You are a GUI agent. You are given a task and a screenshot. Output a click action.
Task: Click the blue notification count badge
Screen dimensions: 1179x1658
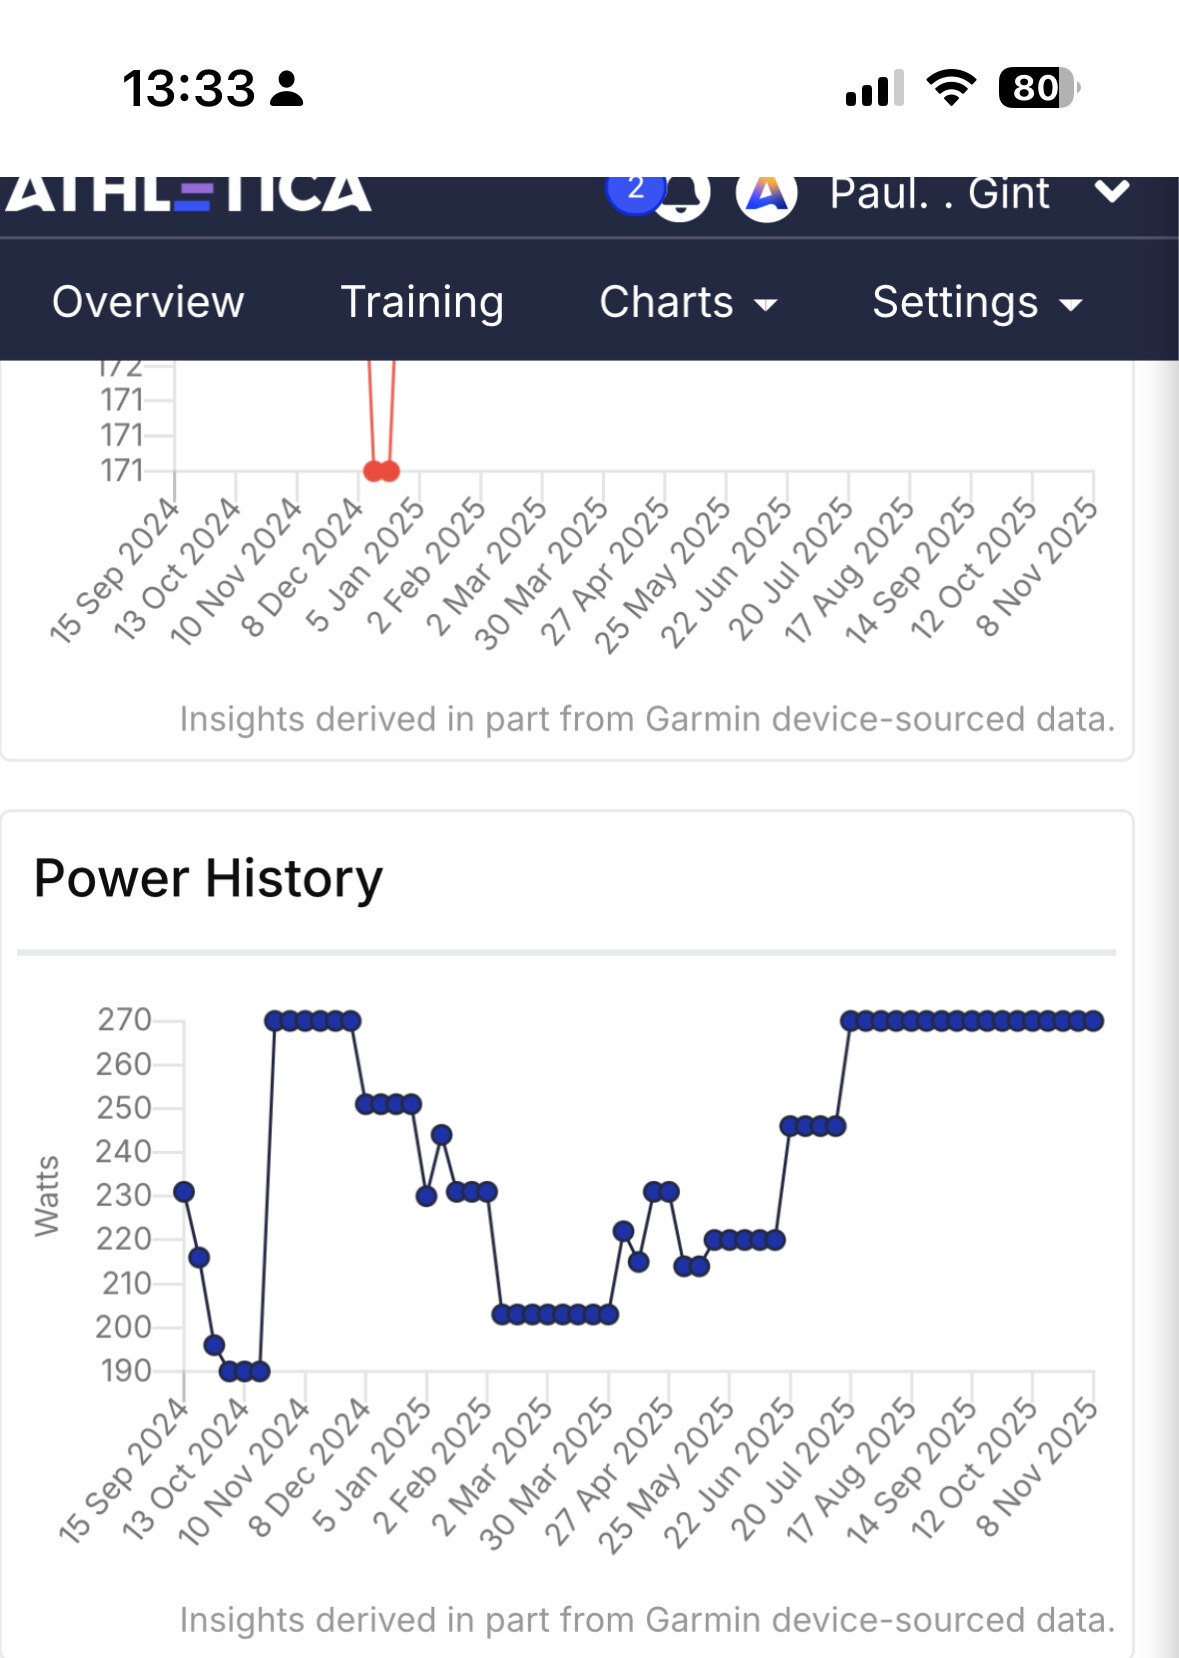[634, 190]
